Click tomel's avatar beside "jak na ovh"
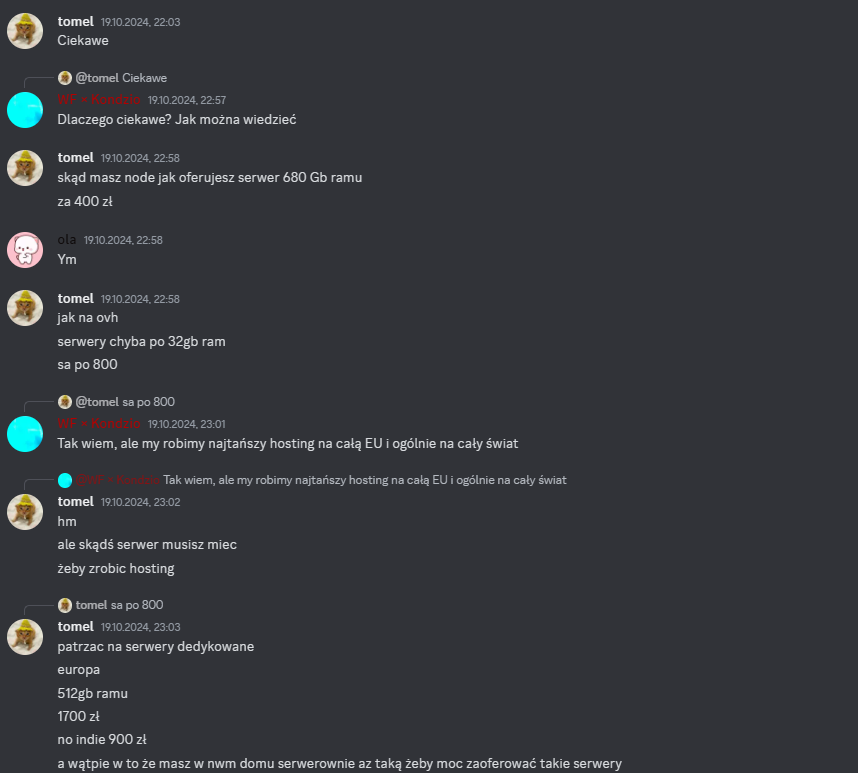Screen dimensions: 858x773 click(x=25, y=308)
